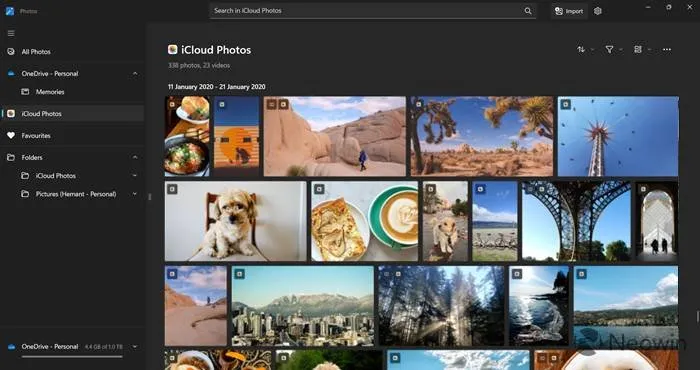
Task: Tick the checkbox on coffee and pizza photo
Action: coord(319,189)
